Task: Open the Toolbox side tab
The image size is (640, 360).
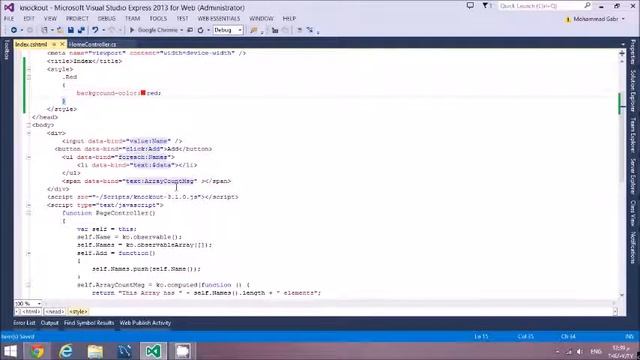Action: pos(6,50)
